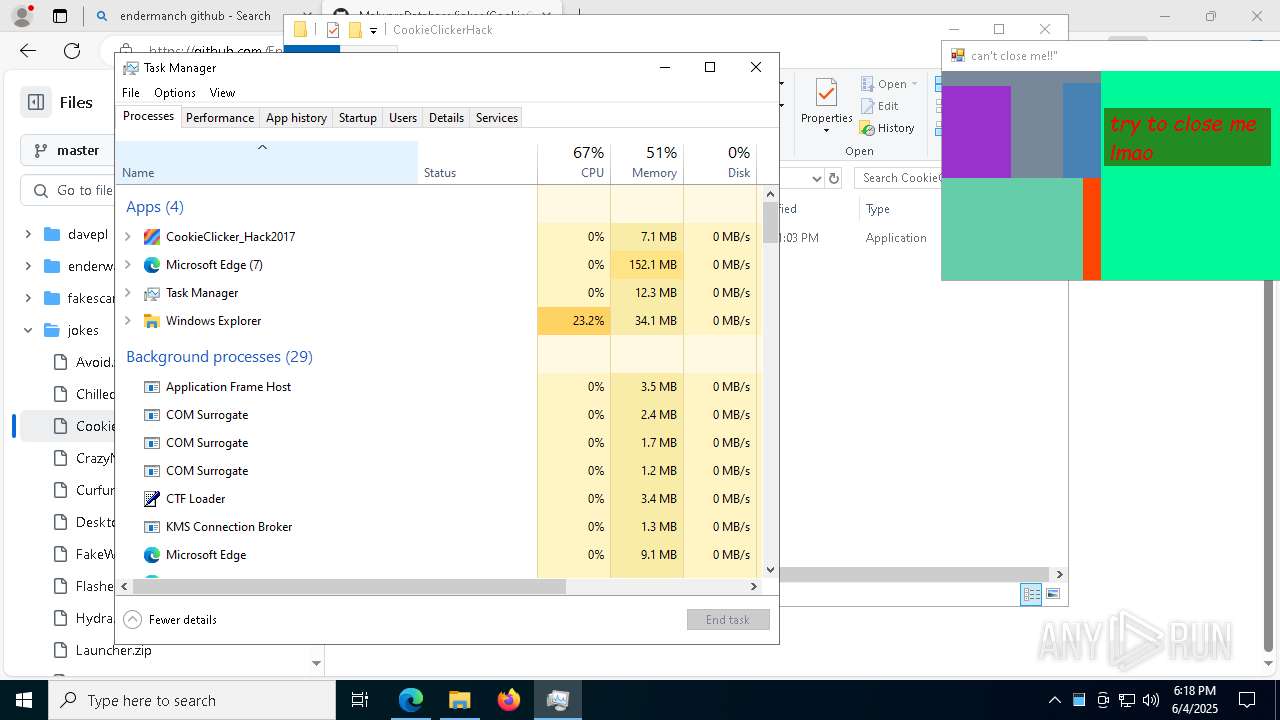Switch to the App history tab
Viewport: 1280px width, 720px height.
pyautogui.click(x=296, y=118)
